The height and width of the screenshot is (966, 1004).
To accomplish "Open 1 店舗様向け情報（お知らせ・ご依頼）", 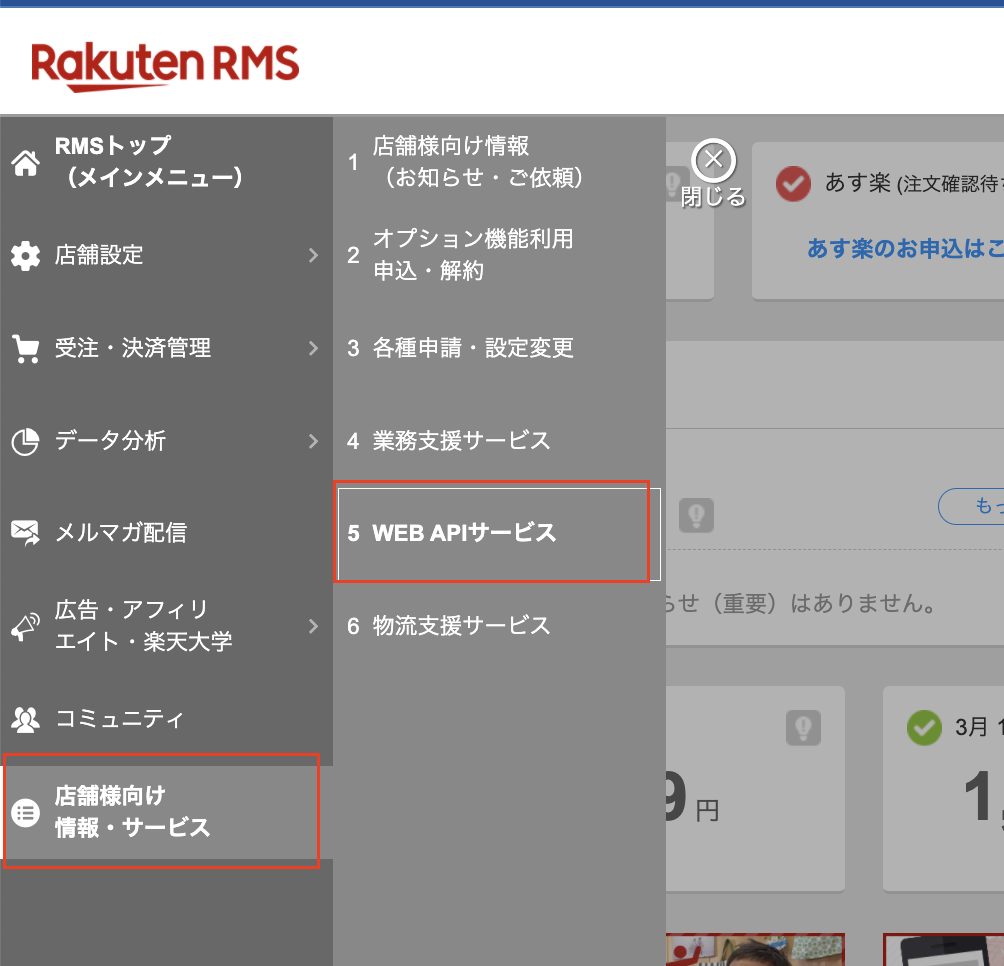I will coord(499,163).
